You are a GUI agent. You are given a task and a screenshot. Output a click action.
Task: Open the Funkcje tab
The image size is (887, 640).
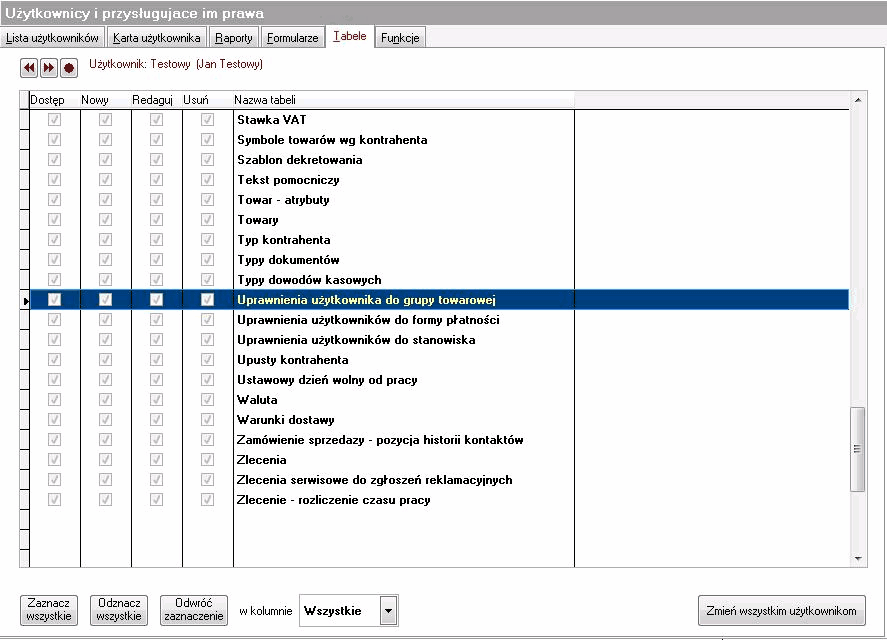click(400, 38)
